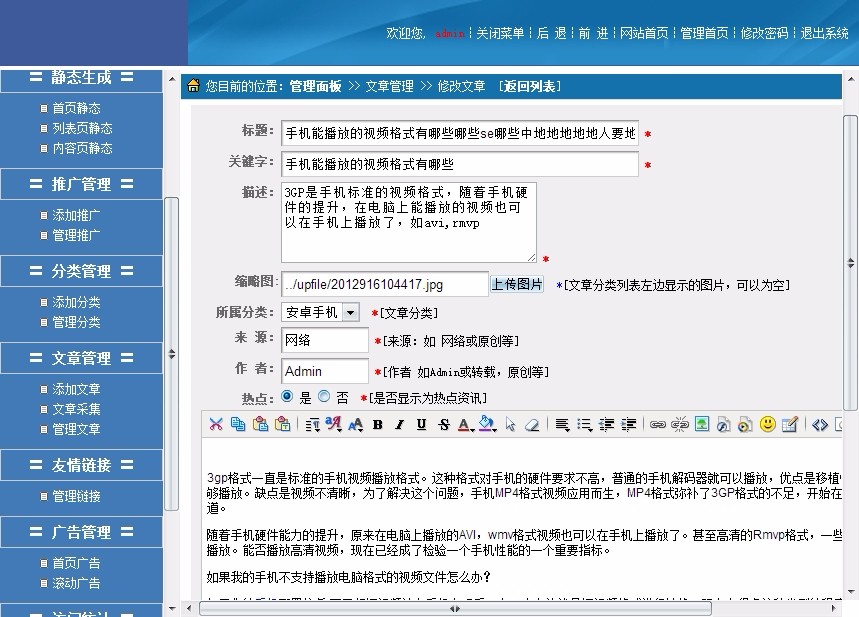Open the font family icon menu
Screen dimensions: 859x617
pyautogui.click(x=333, y=424)
